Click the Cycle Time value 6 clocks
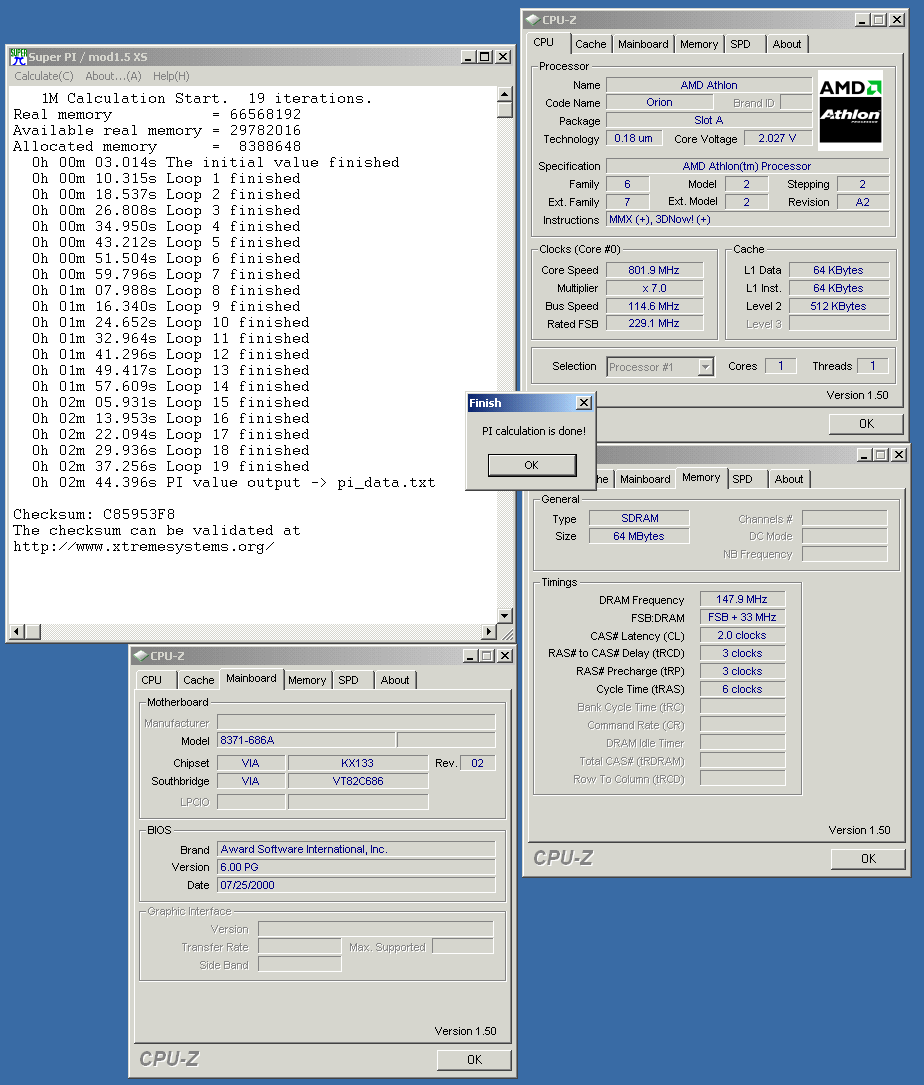 [x=742, y=689]
